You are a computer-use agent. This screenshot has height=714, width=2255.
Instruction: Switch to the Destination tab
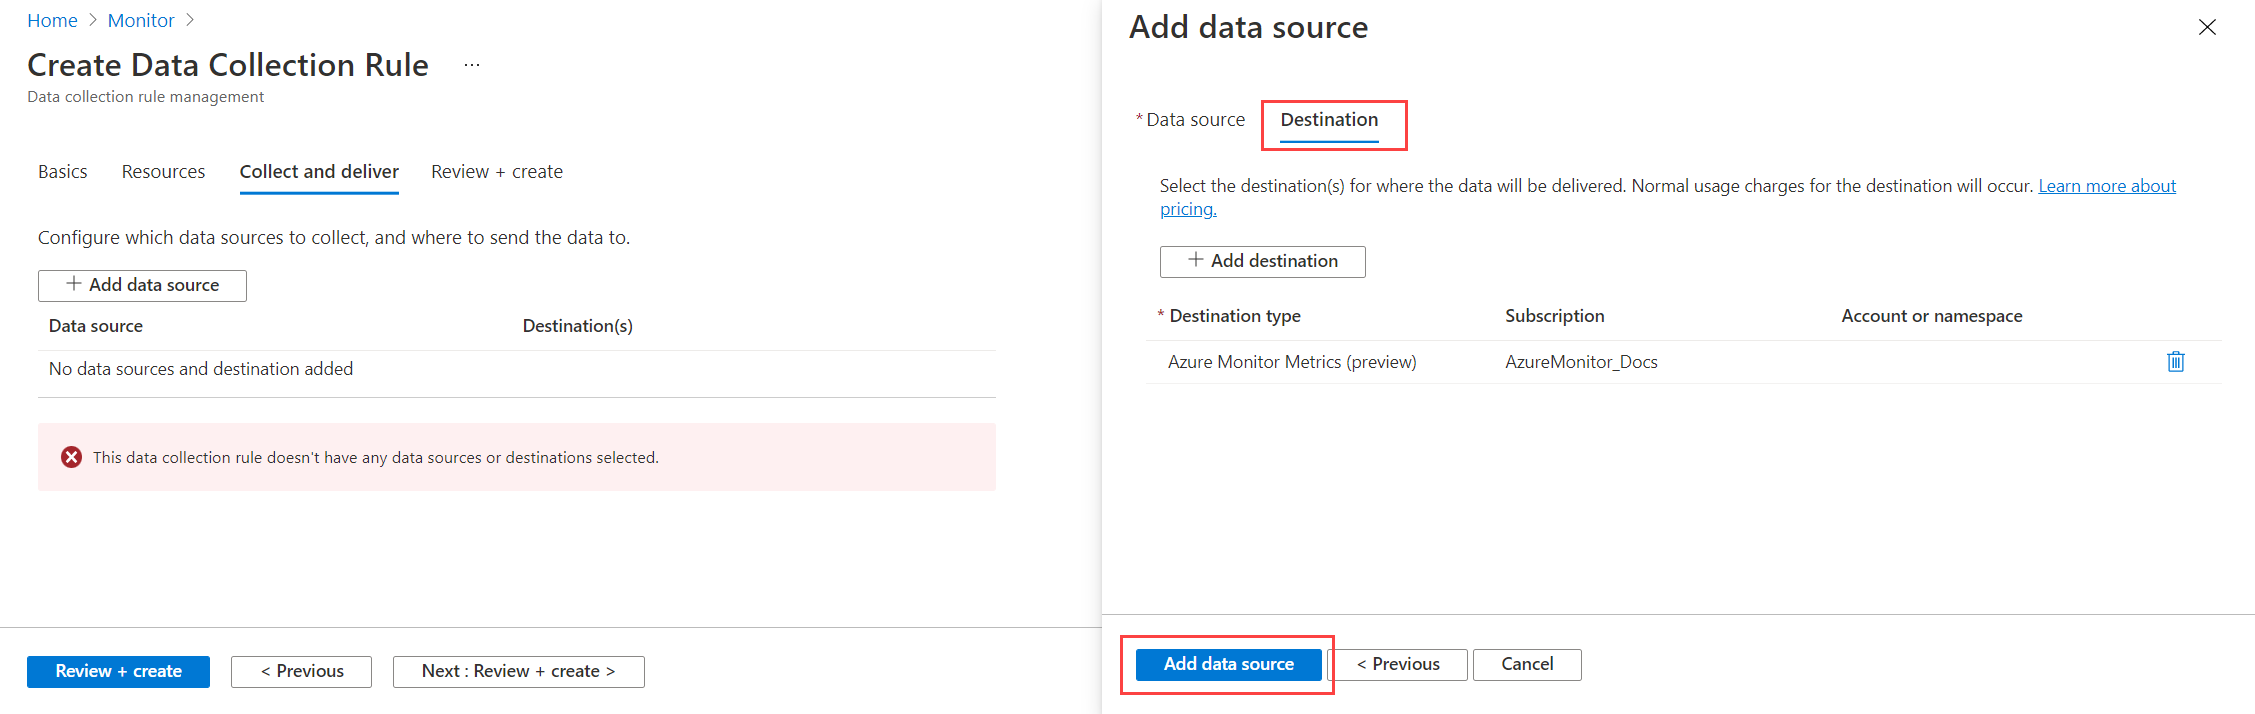tap(1329, 120)
